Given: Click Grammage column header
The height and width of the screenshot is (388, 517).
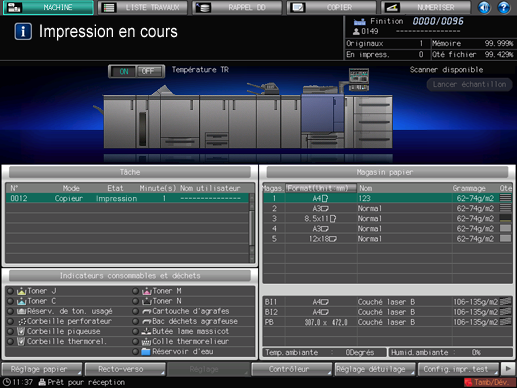Looking at the screenshot, I should [x=469, y=188].
